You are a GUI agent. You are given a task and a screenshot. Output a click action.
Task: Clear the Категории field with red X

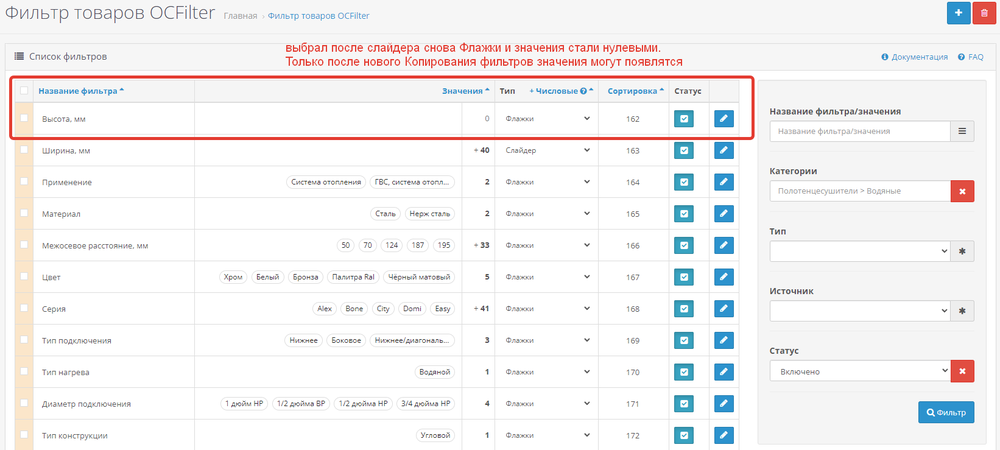pyautogui.click(x=961, y=191)
